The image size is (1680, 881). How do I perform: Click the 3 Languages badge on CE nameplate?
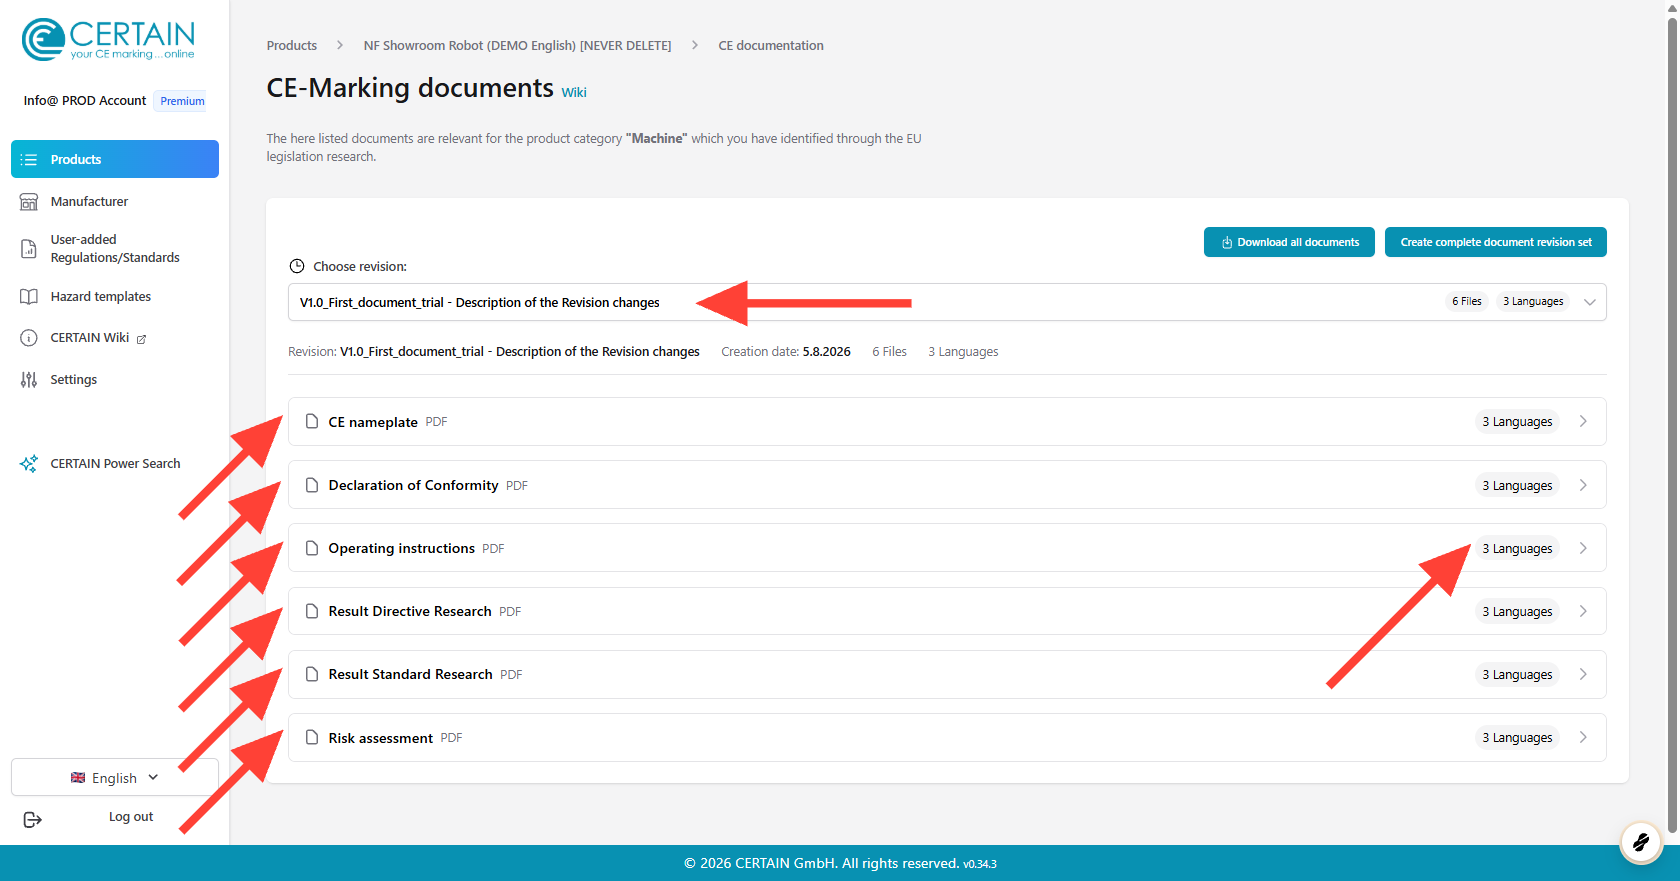[1517, 422]
